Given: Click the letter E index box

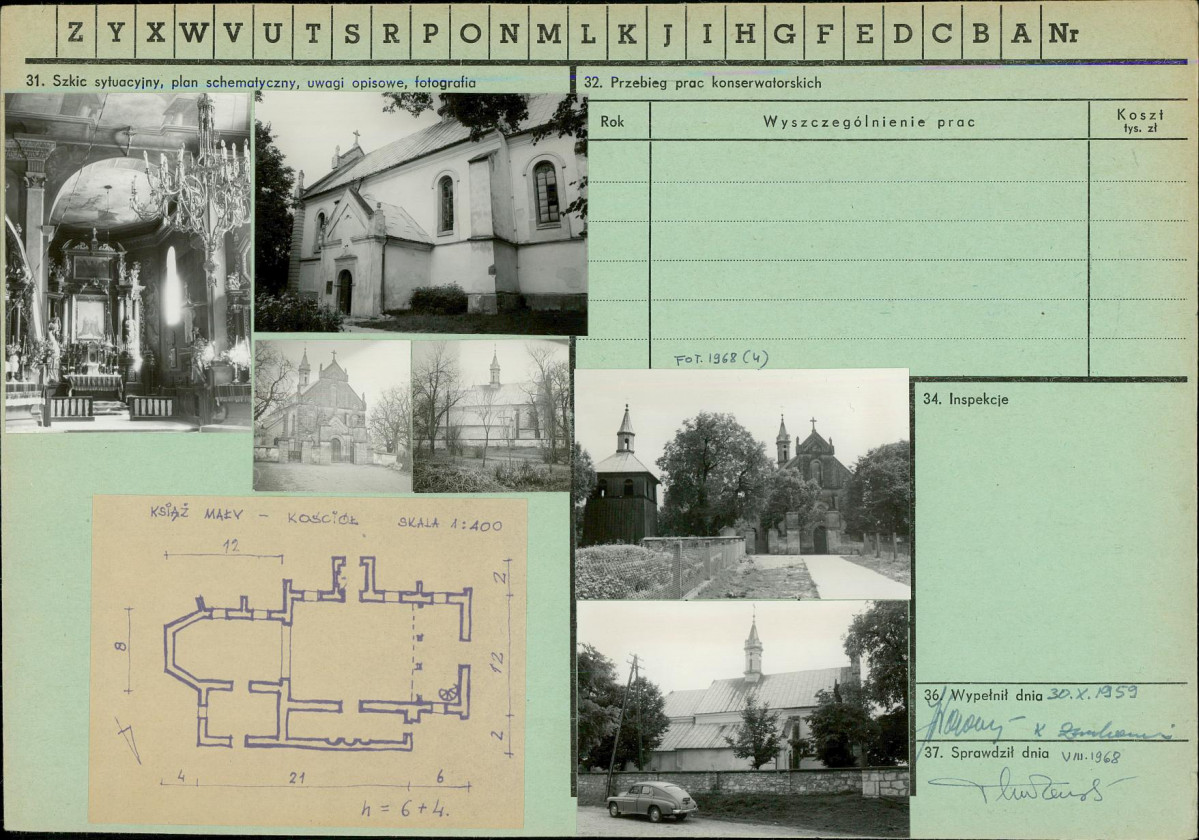Looking at the screenshot, I should [x=864, y=32].
